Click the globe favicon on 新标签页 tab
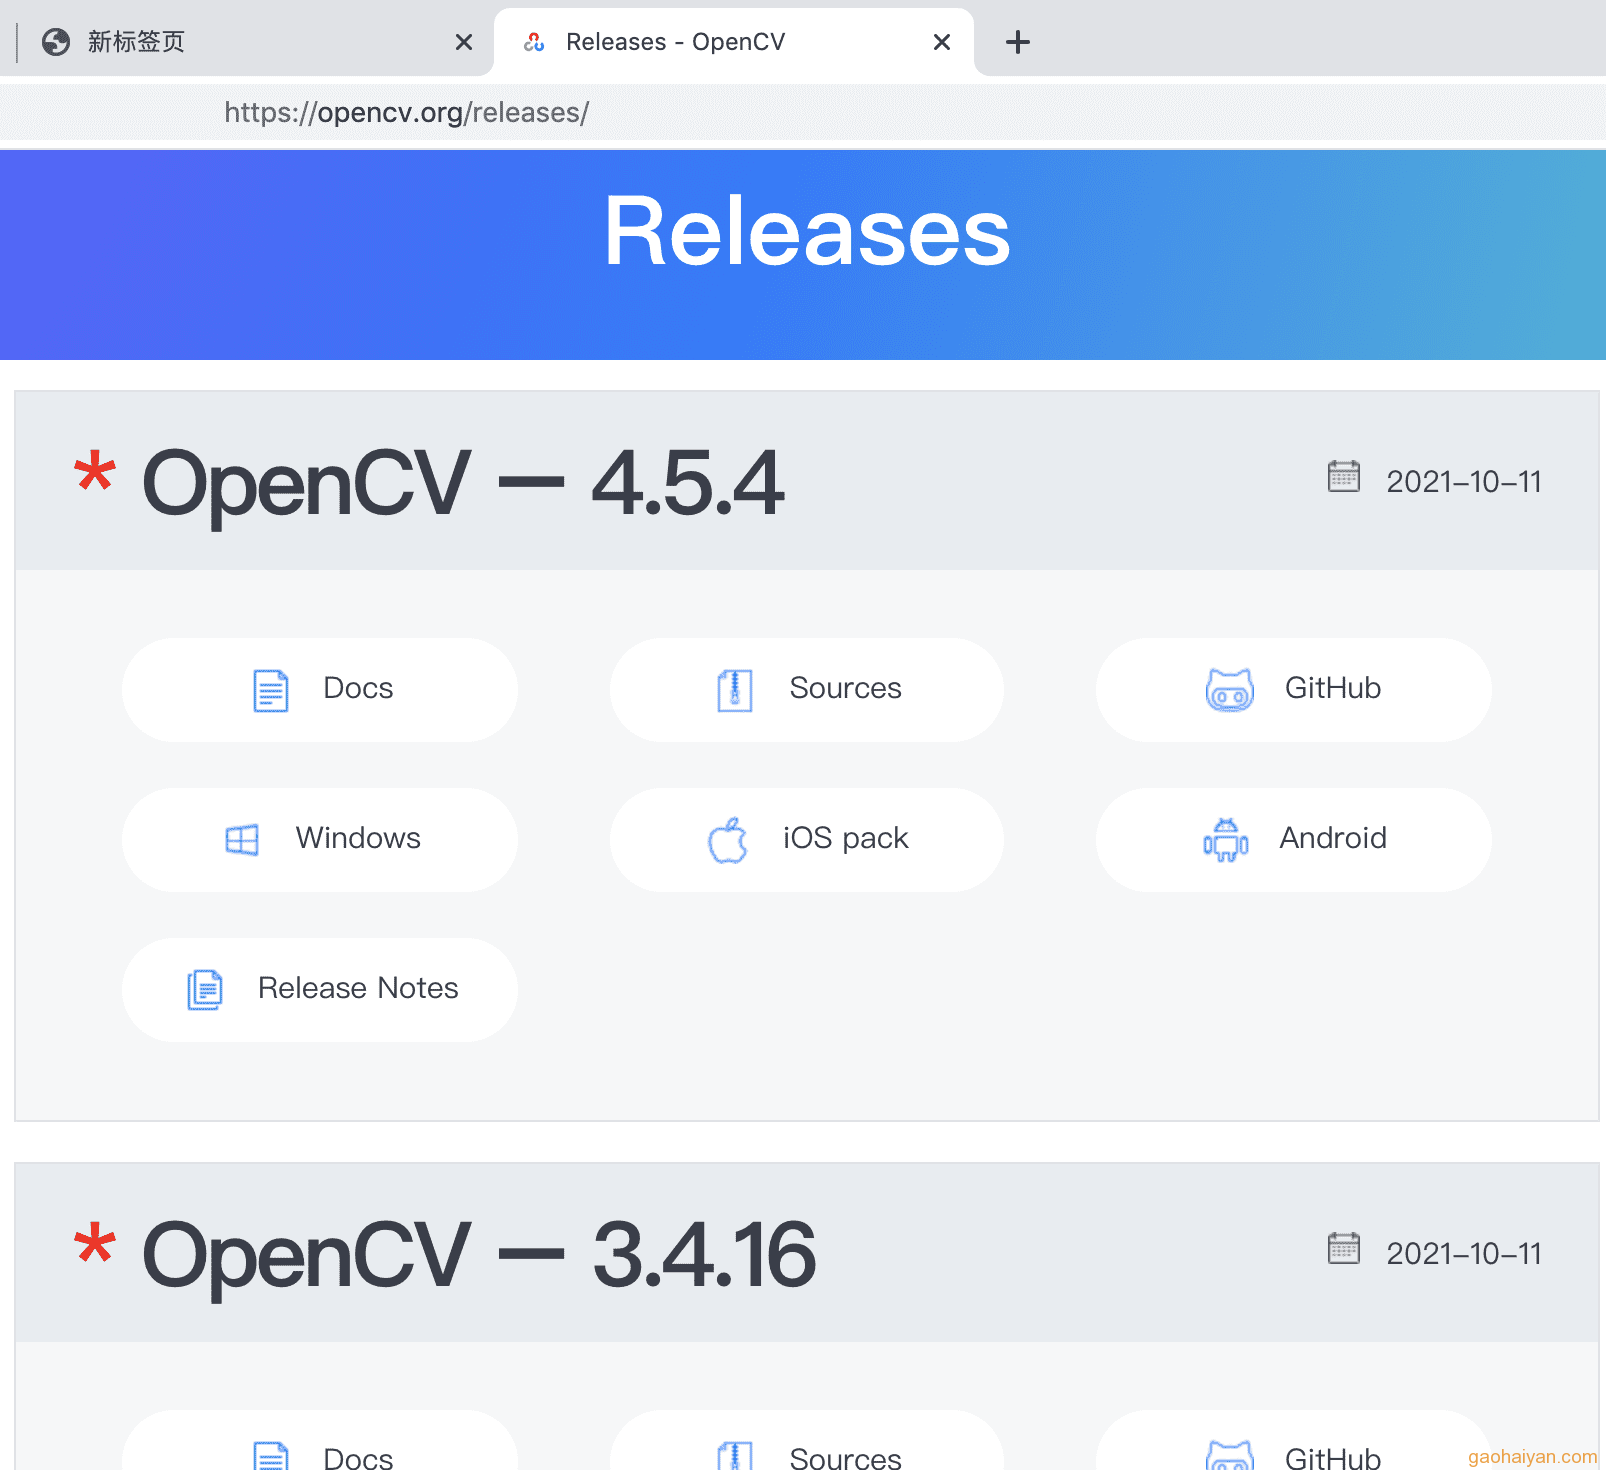 [56, 42]
